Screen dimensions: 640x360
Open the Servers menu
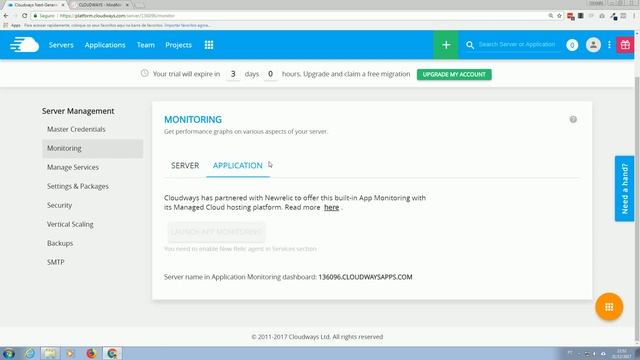coord(61,45)
